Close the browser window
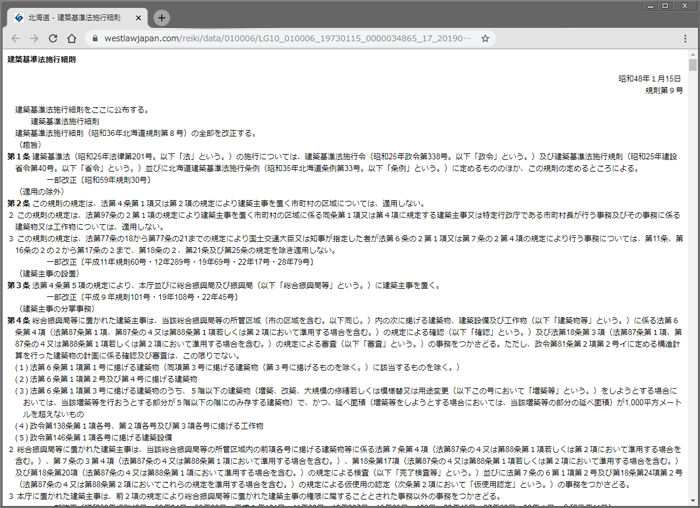This screenshot has height=508, width=700. pyautogui.click(x=684, y=6)
